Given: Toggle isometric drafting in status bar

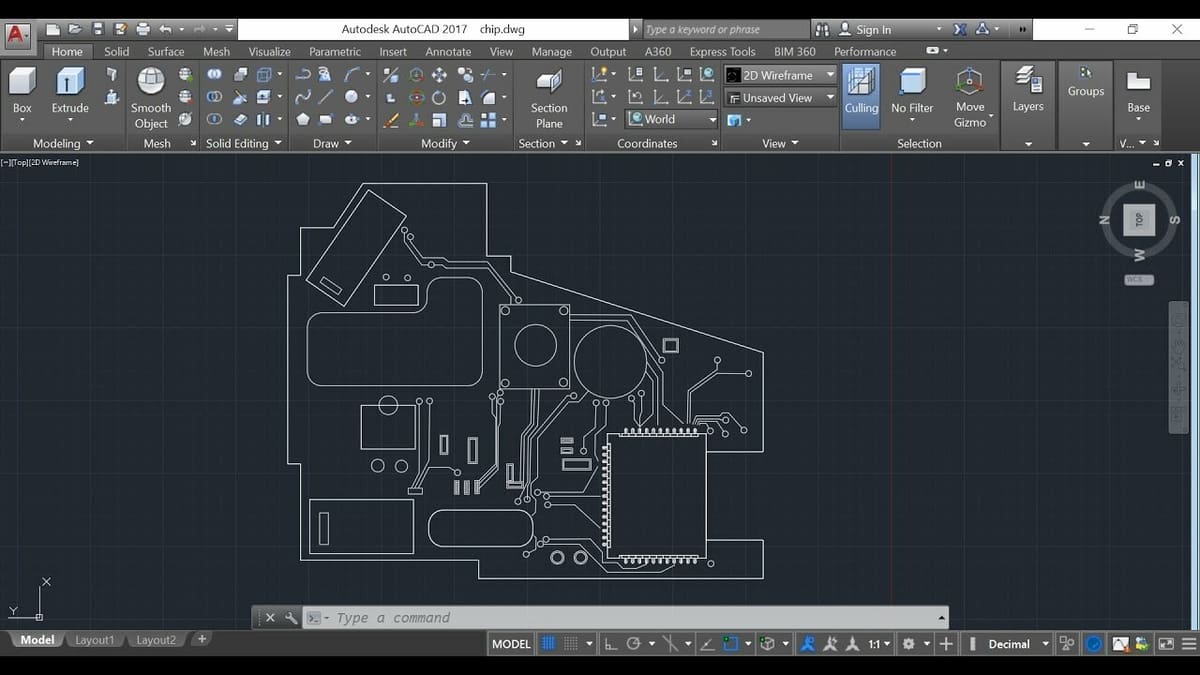Looking at the screenshot, I should (x=671, y=644).
